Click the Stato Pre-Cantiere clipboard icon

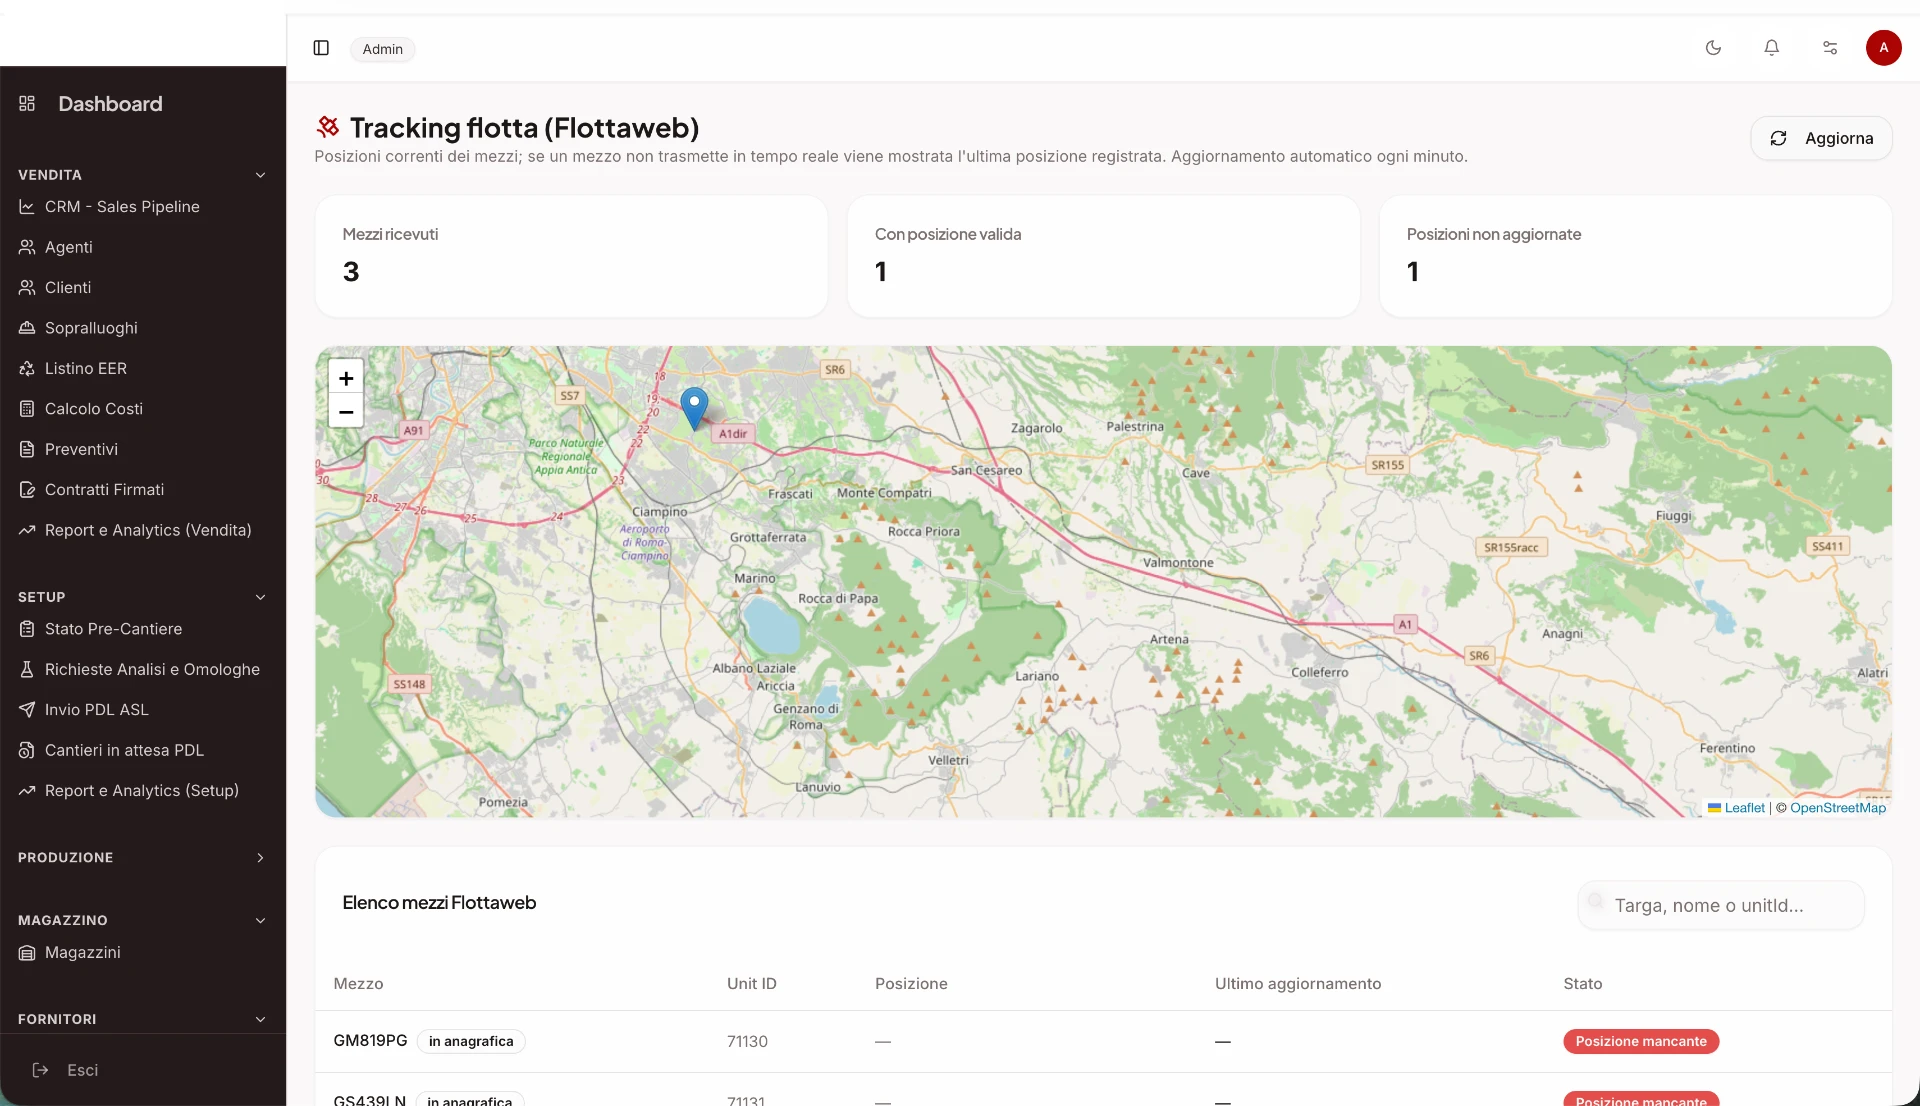click(27, 629)
